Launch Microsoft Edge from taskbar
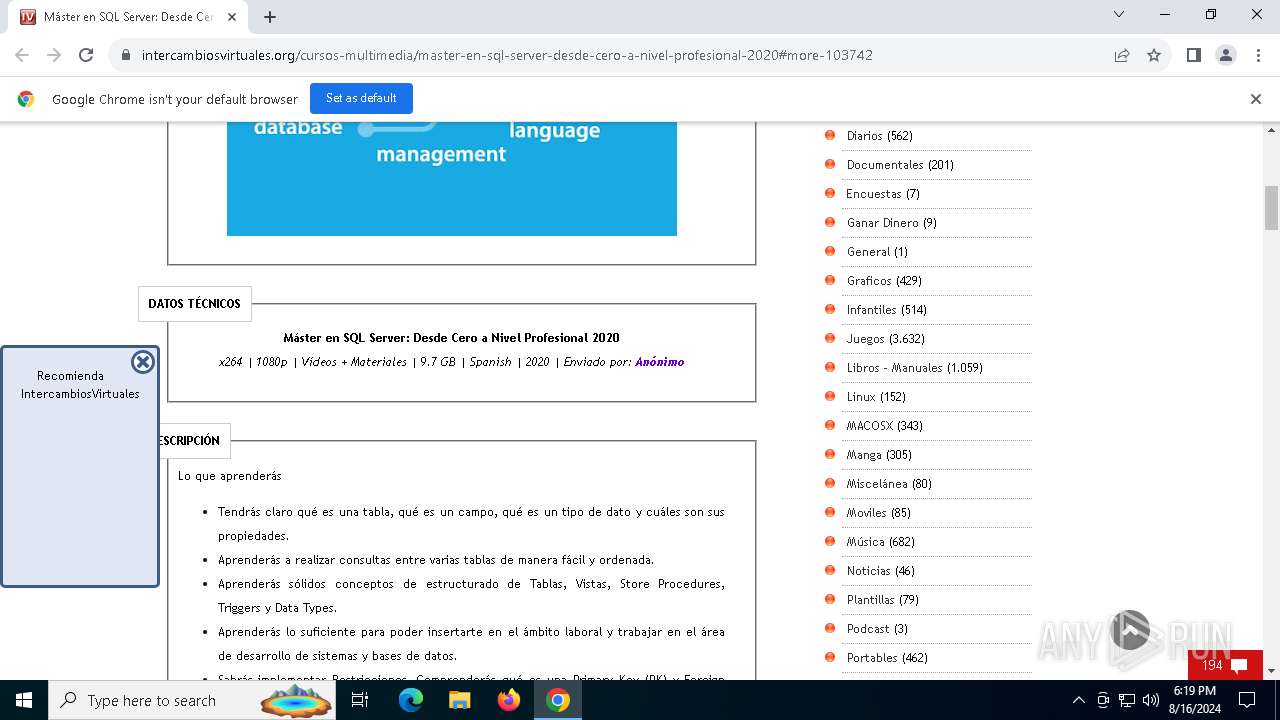Viewport: 1280px width, 720px height. pos(411,700)
